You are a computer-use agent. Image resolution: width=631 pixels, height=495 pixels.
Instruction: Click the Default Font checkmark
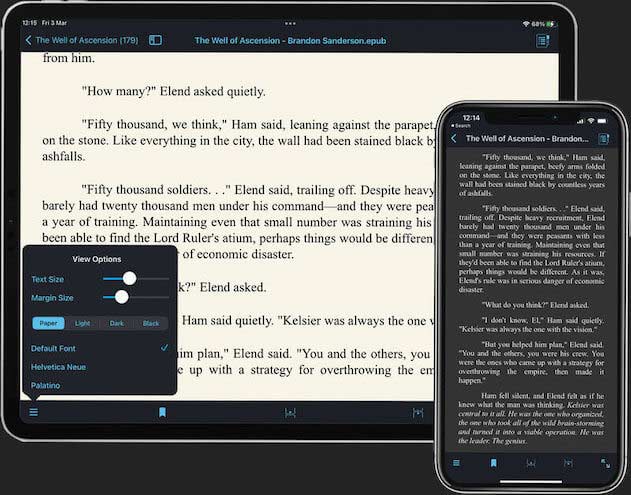coord(164,348)
